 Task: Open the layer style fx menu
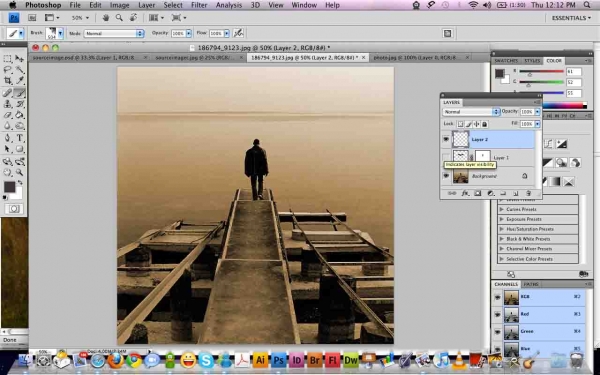[x=465, y=194]
